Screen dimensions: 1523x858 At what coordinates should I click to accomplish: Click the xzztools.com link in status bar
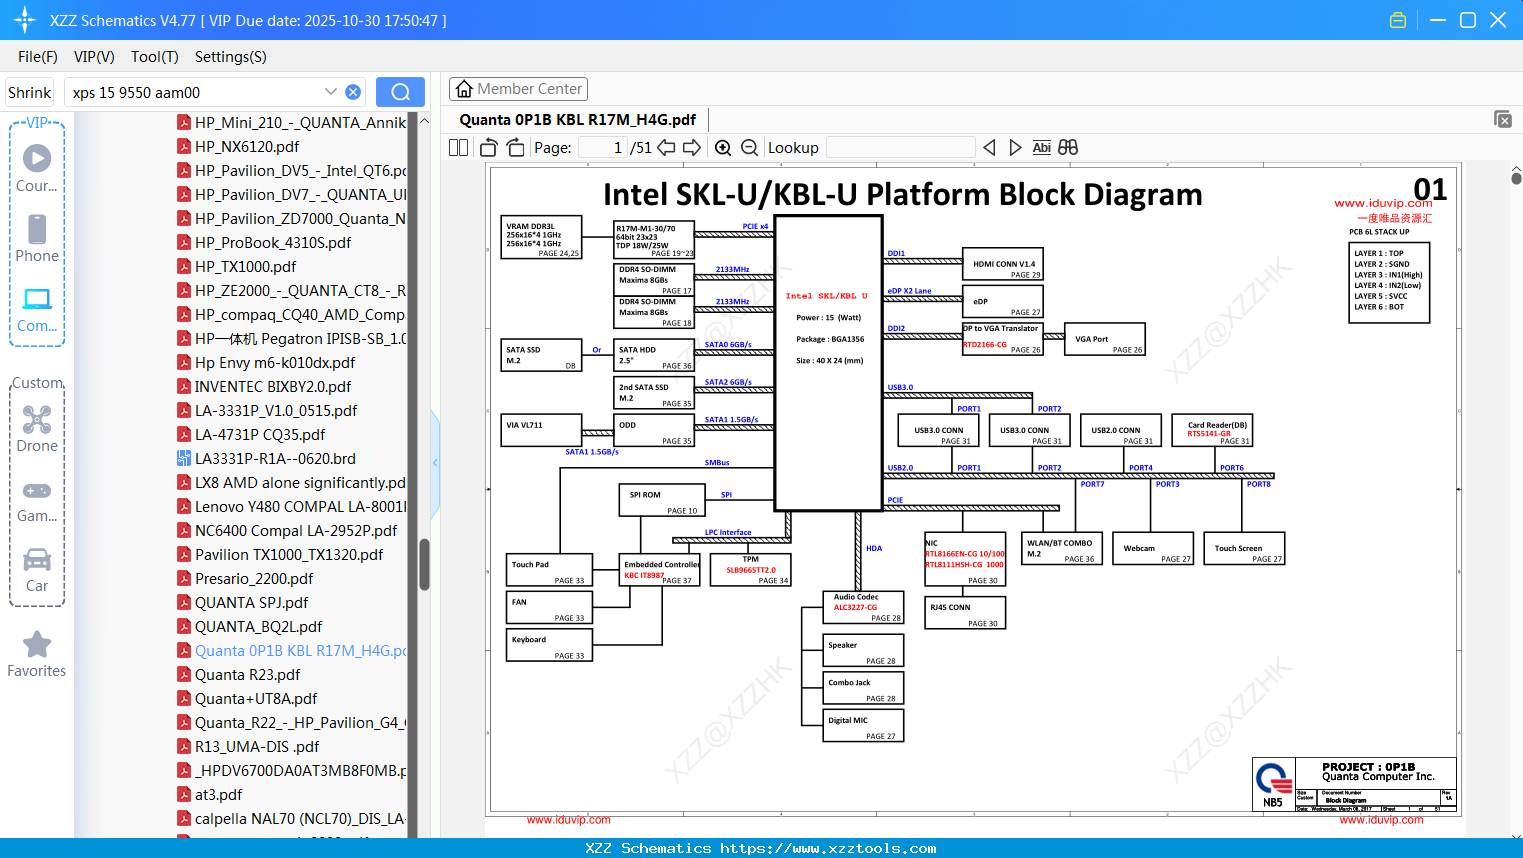[828, 848]
